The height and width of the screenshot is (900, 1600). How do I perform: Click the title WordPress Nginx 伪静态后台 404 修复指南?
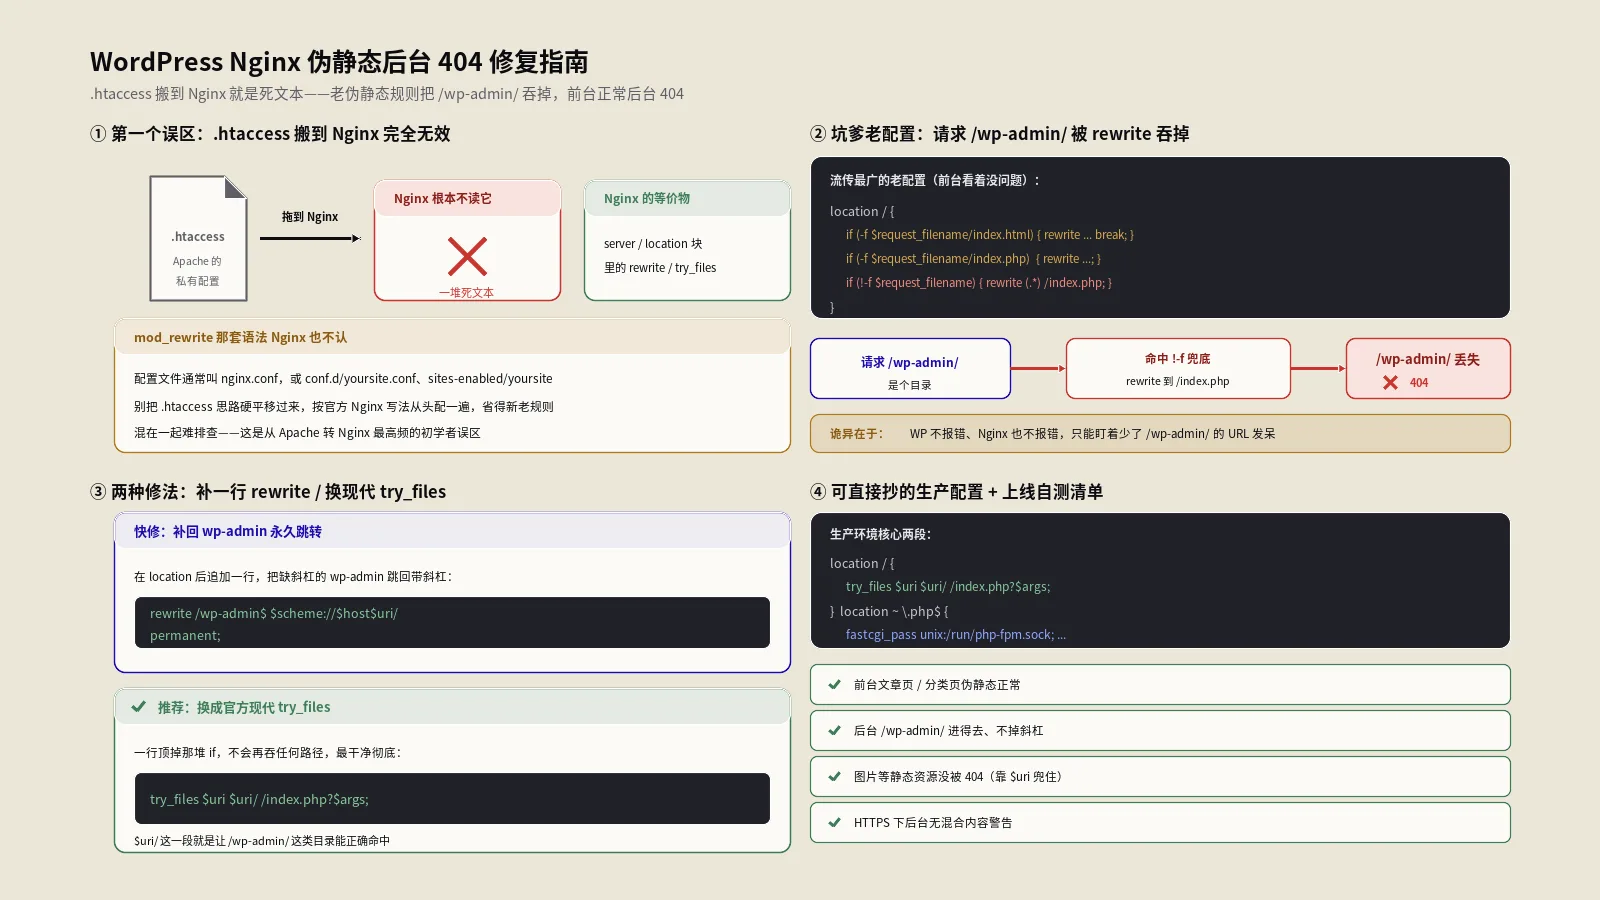(339, 62)
